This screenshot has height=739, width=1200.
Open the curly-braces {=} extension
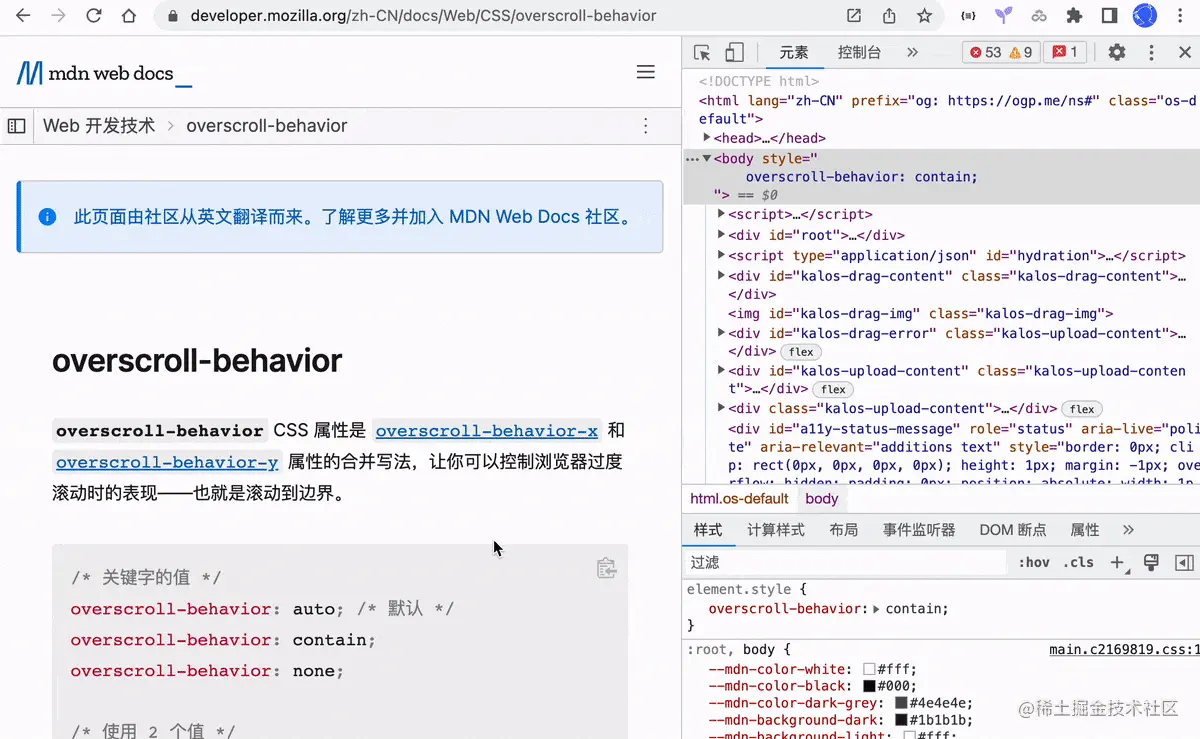coord(967,16)
